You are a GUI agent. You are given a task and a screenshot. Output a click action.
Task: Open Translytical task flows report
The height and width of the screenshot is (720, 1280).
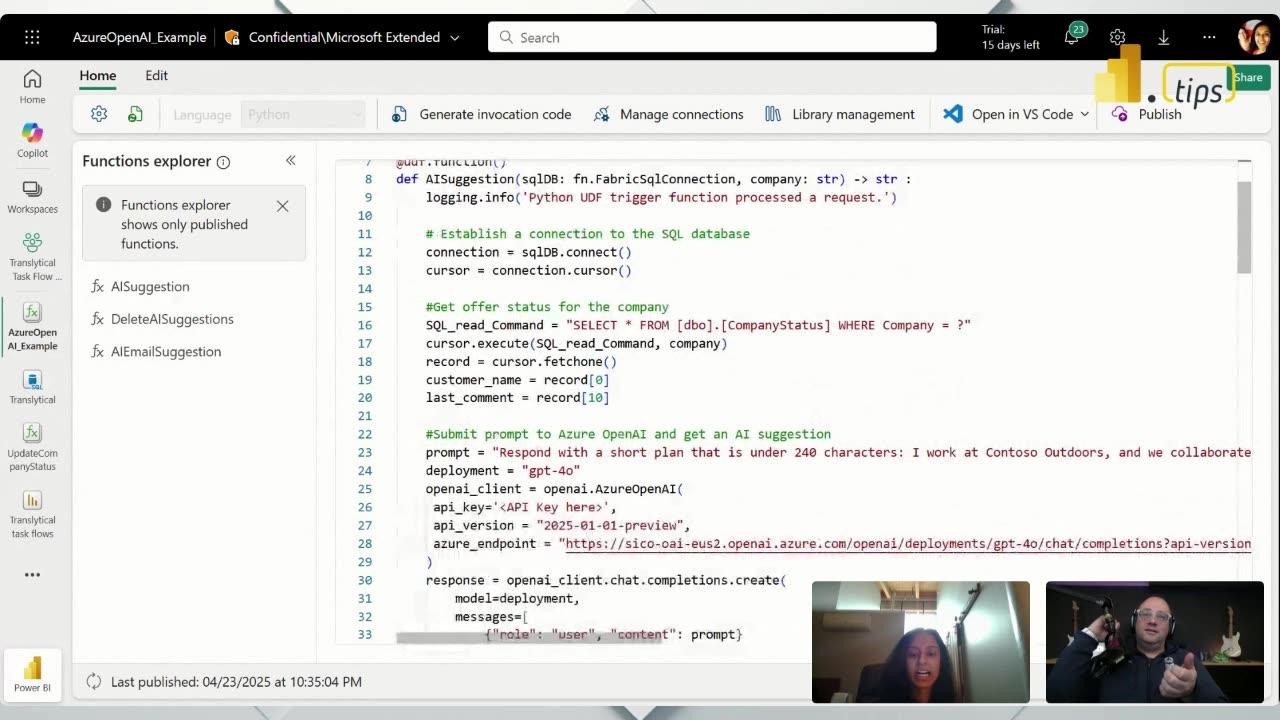pos(32,514)
